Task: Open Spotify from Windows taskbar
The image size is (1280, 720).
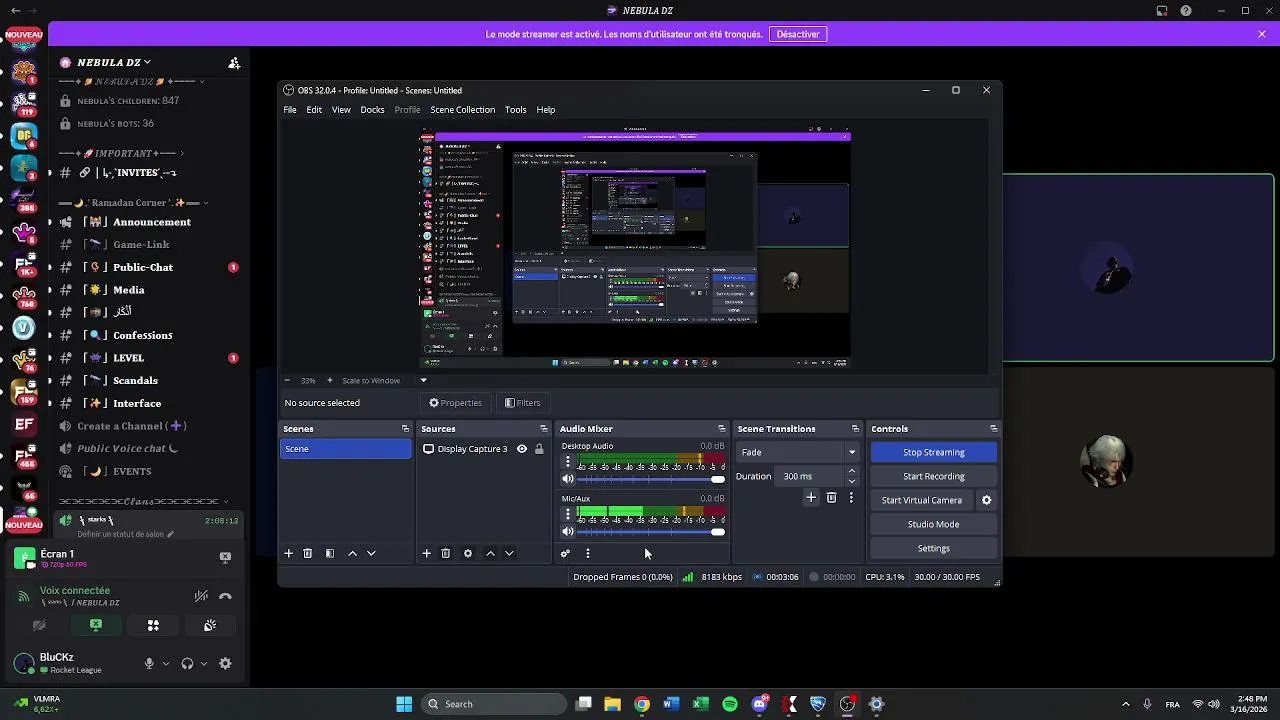Action: (x=730, y=704)
